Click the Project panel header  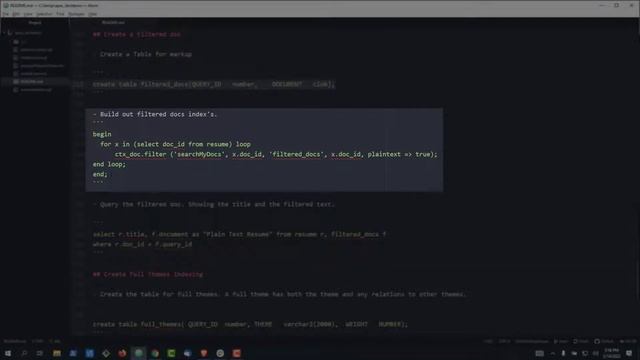[x=35, y=22]
